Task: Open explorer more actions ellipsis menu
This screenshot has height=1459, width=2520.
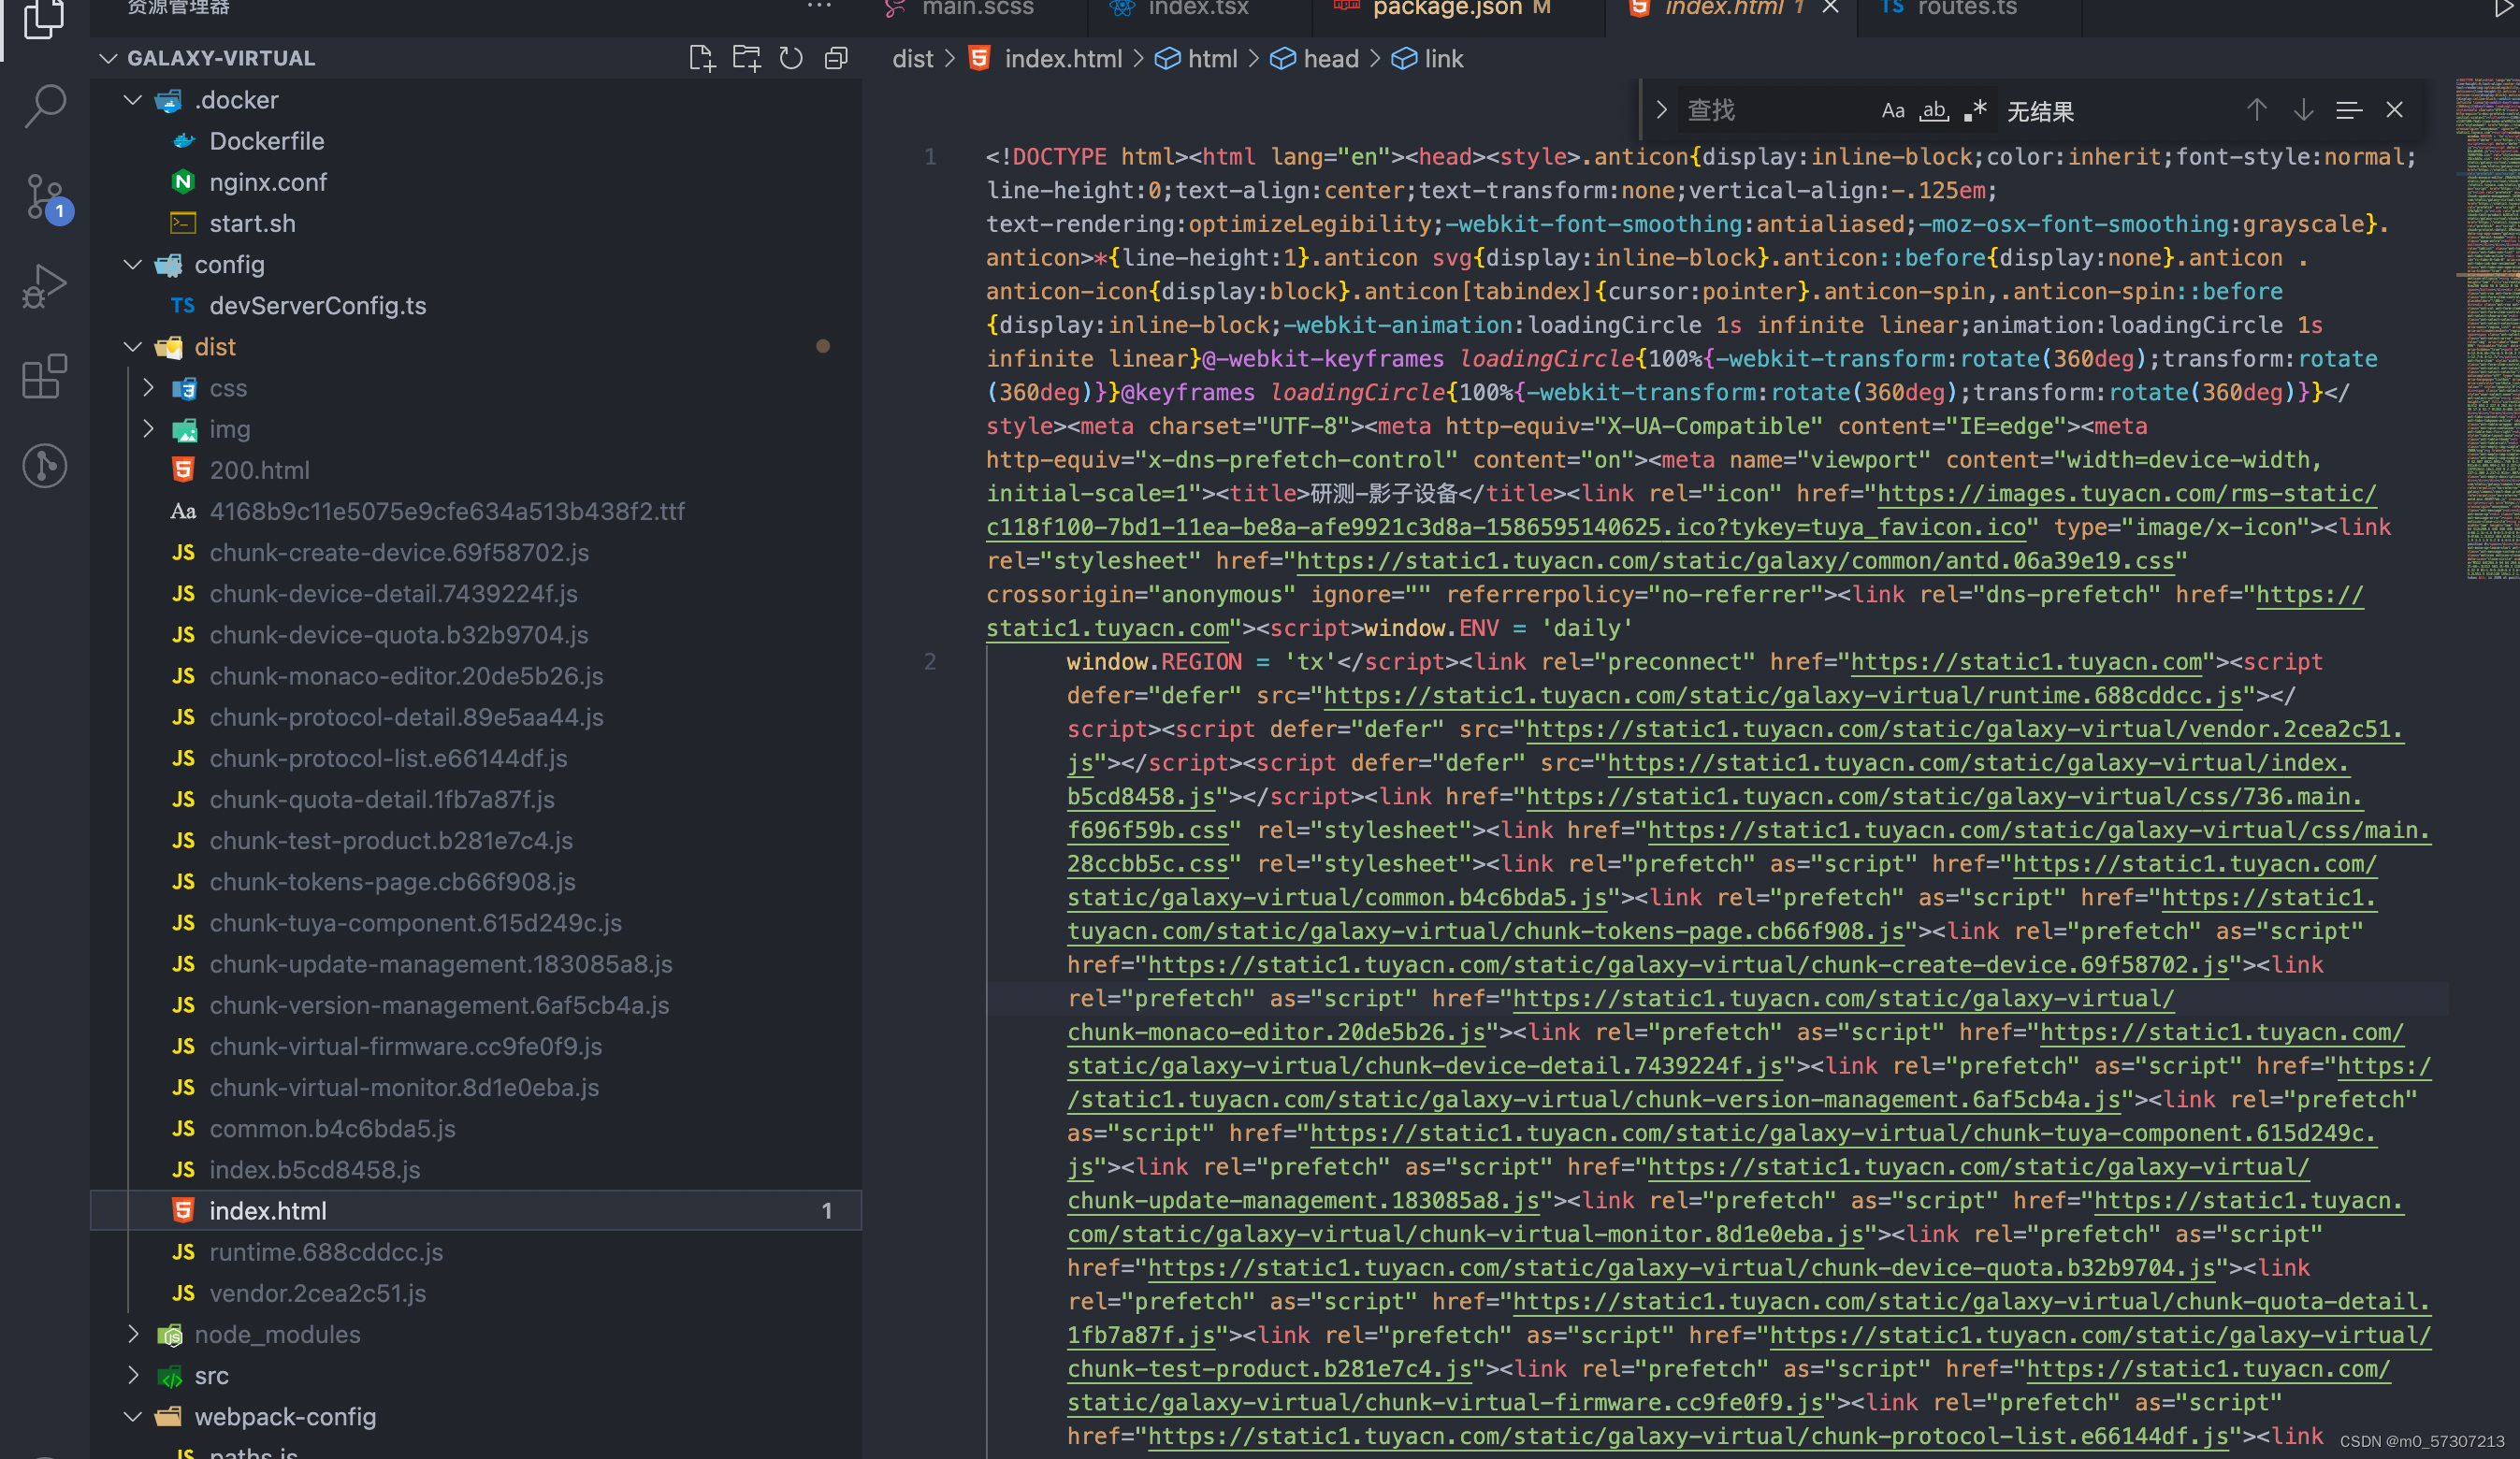Action: point(819,6)
